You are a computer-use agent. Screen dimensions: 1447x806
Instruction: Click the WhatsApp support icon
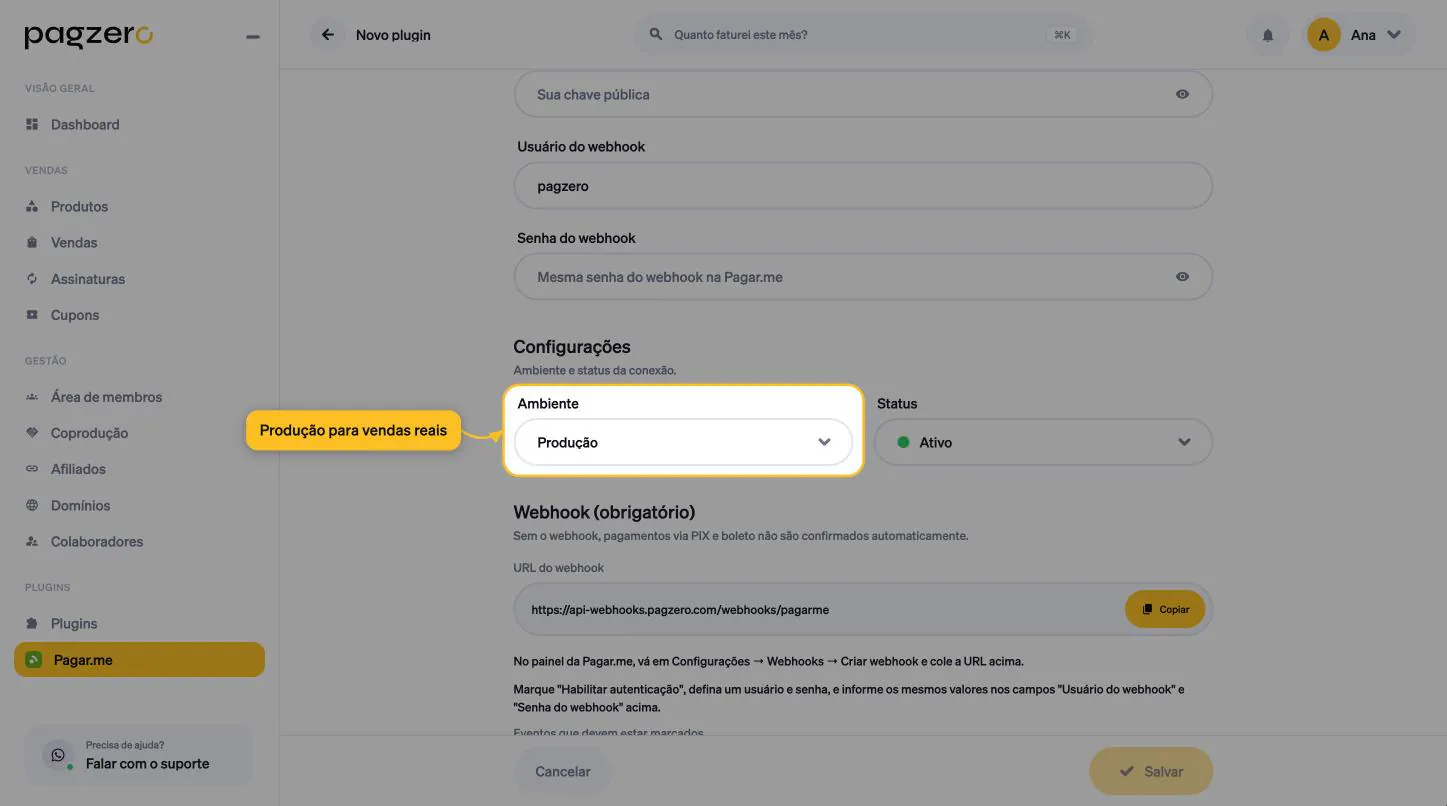pyautogui.click(x=58, y=755)
